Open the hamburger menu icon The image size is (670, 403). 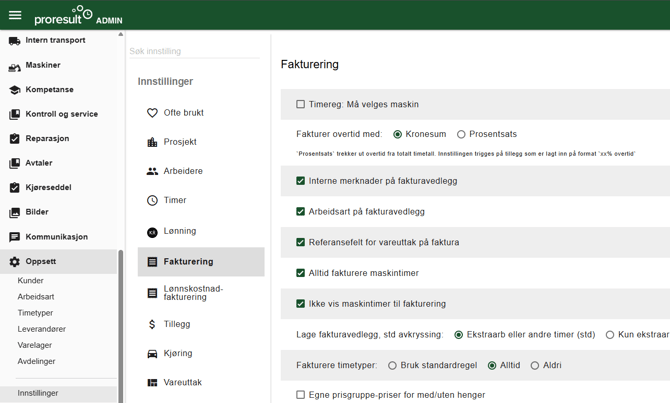tap(15, 15)
